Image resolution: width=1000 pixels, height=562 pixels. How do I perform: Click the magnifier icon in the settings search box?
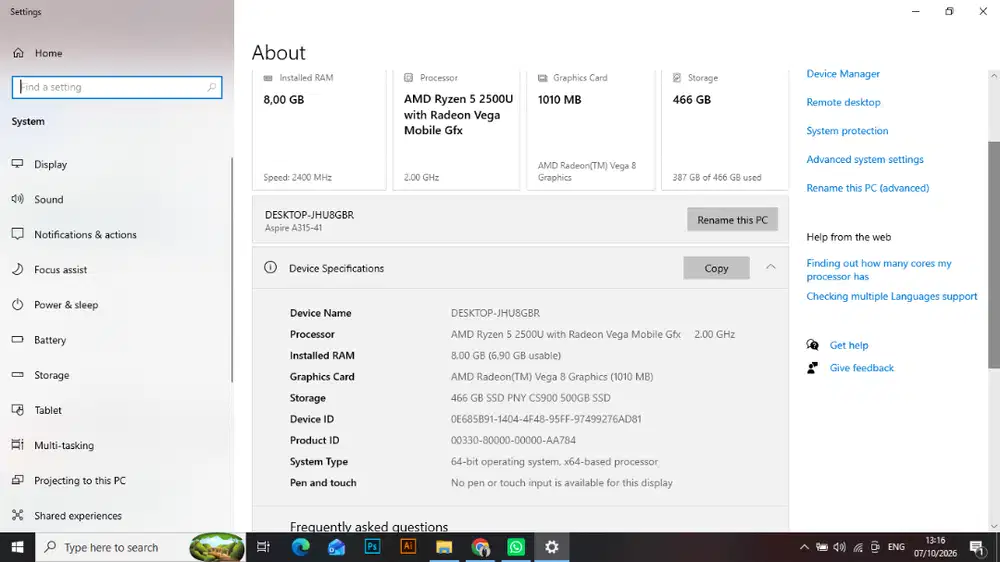click(x=212, y=87)
